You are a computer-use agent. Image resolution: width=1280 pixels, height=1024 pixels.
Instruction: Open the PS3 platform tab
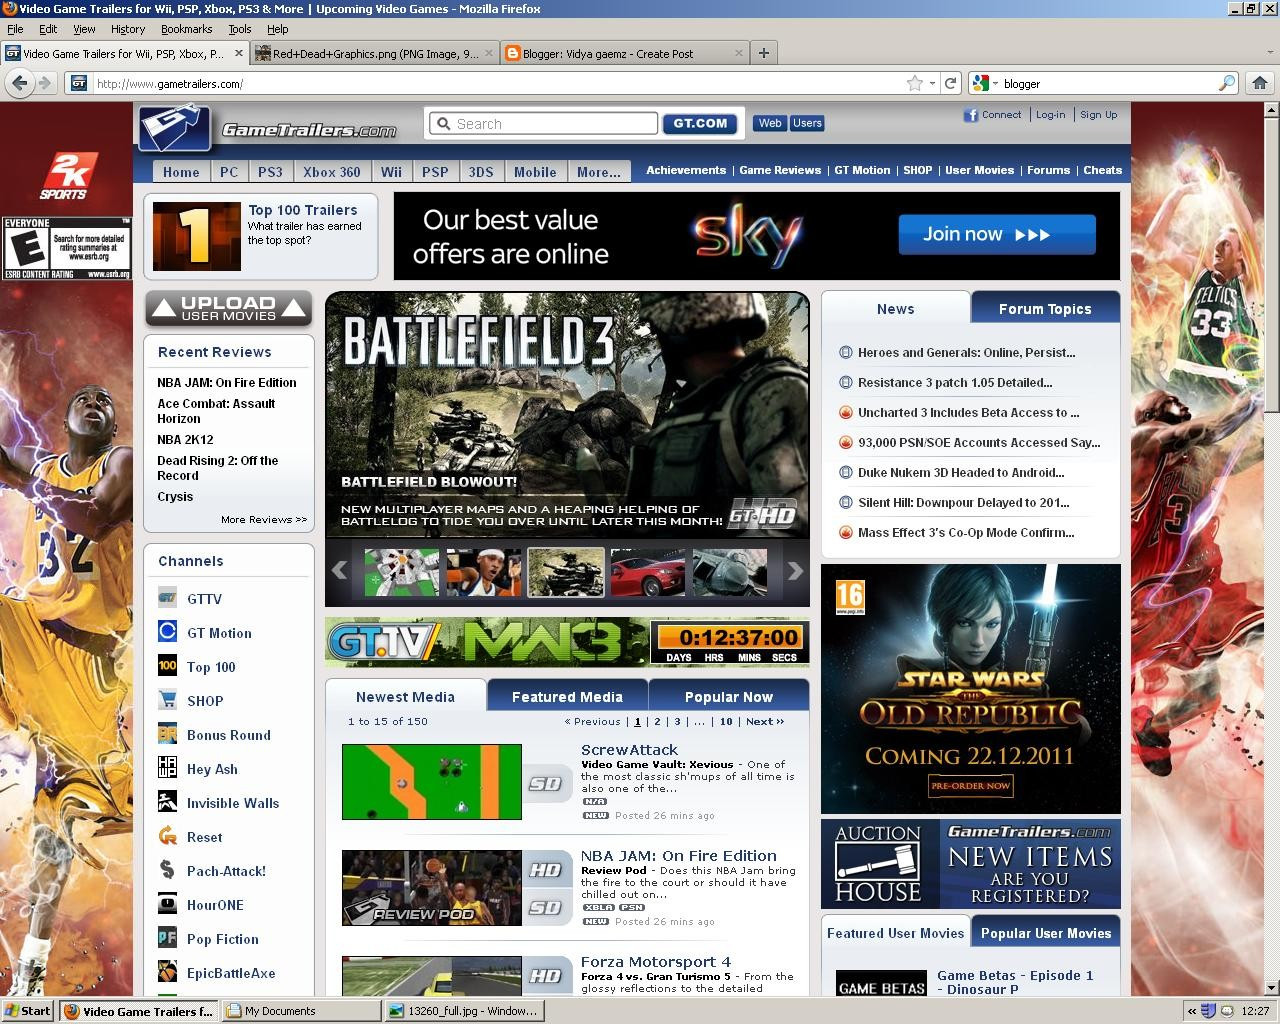pyautogui.click(x=270, y=172)
